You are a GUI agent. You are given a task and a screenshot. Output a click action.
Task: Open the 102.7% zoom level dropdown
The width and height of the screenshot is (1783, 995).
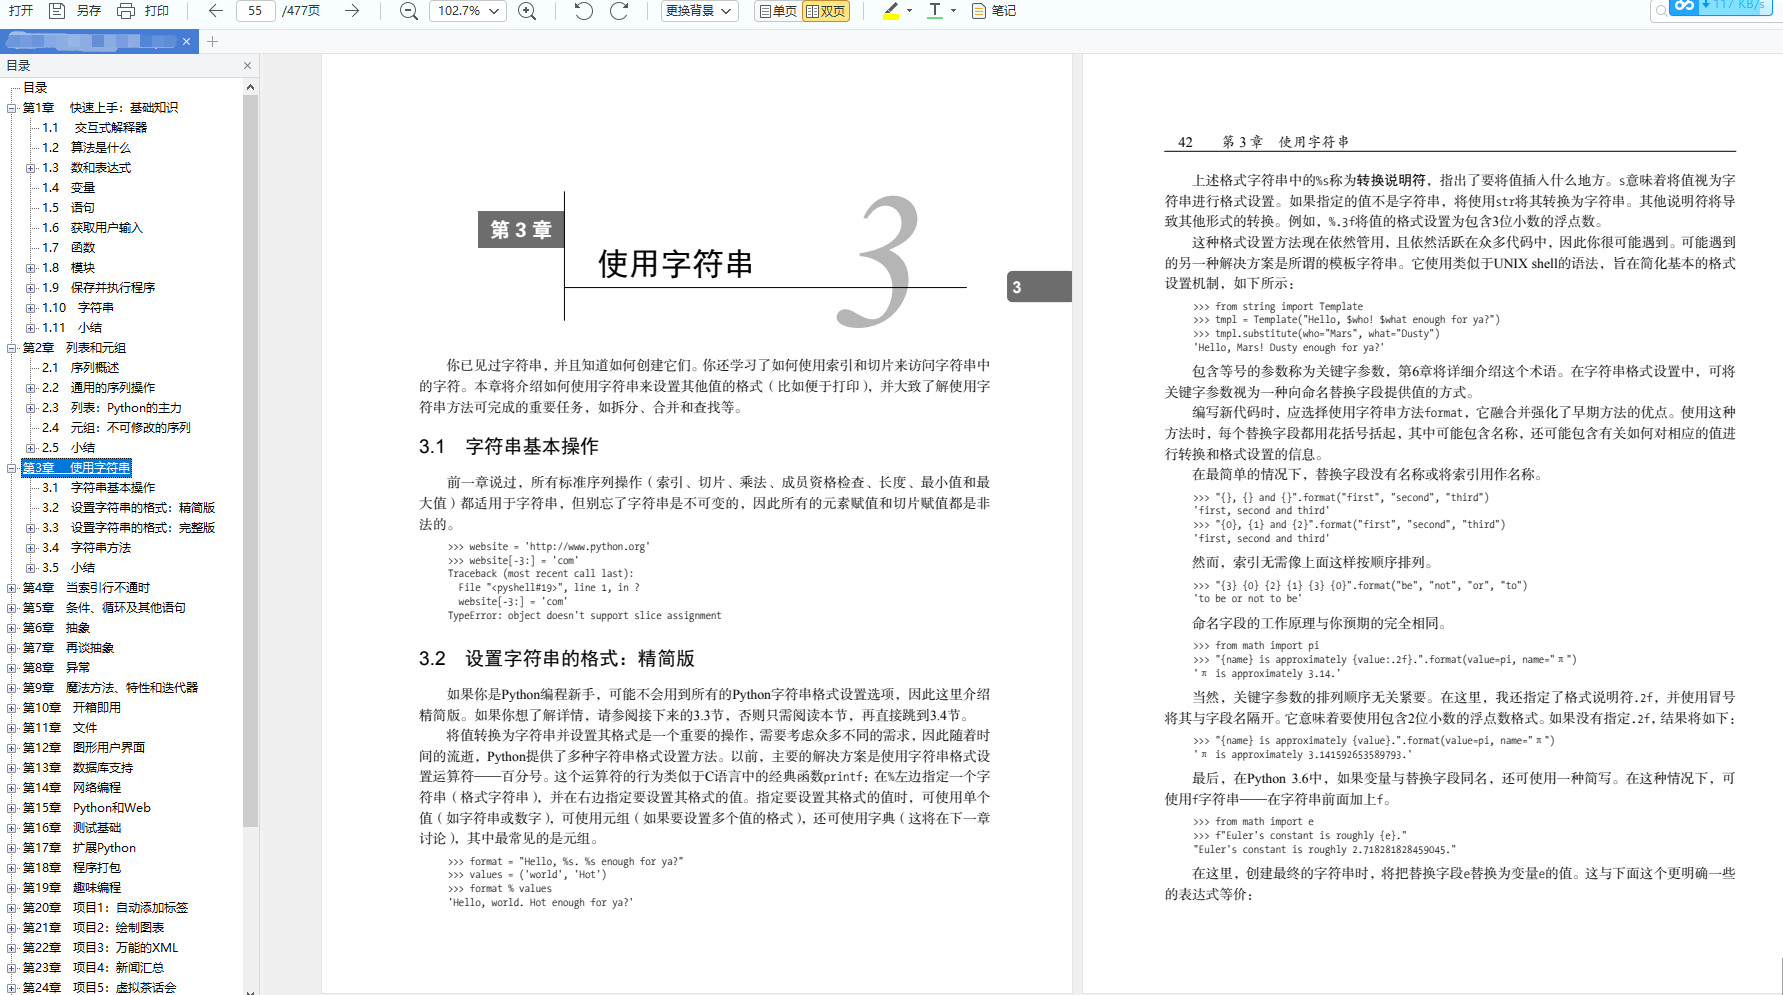pyautogui.click(x=467, y=11)
